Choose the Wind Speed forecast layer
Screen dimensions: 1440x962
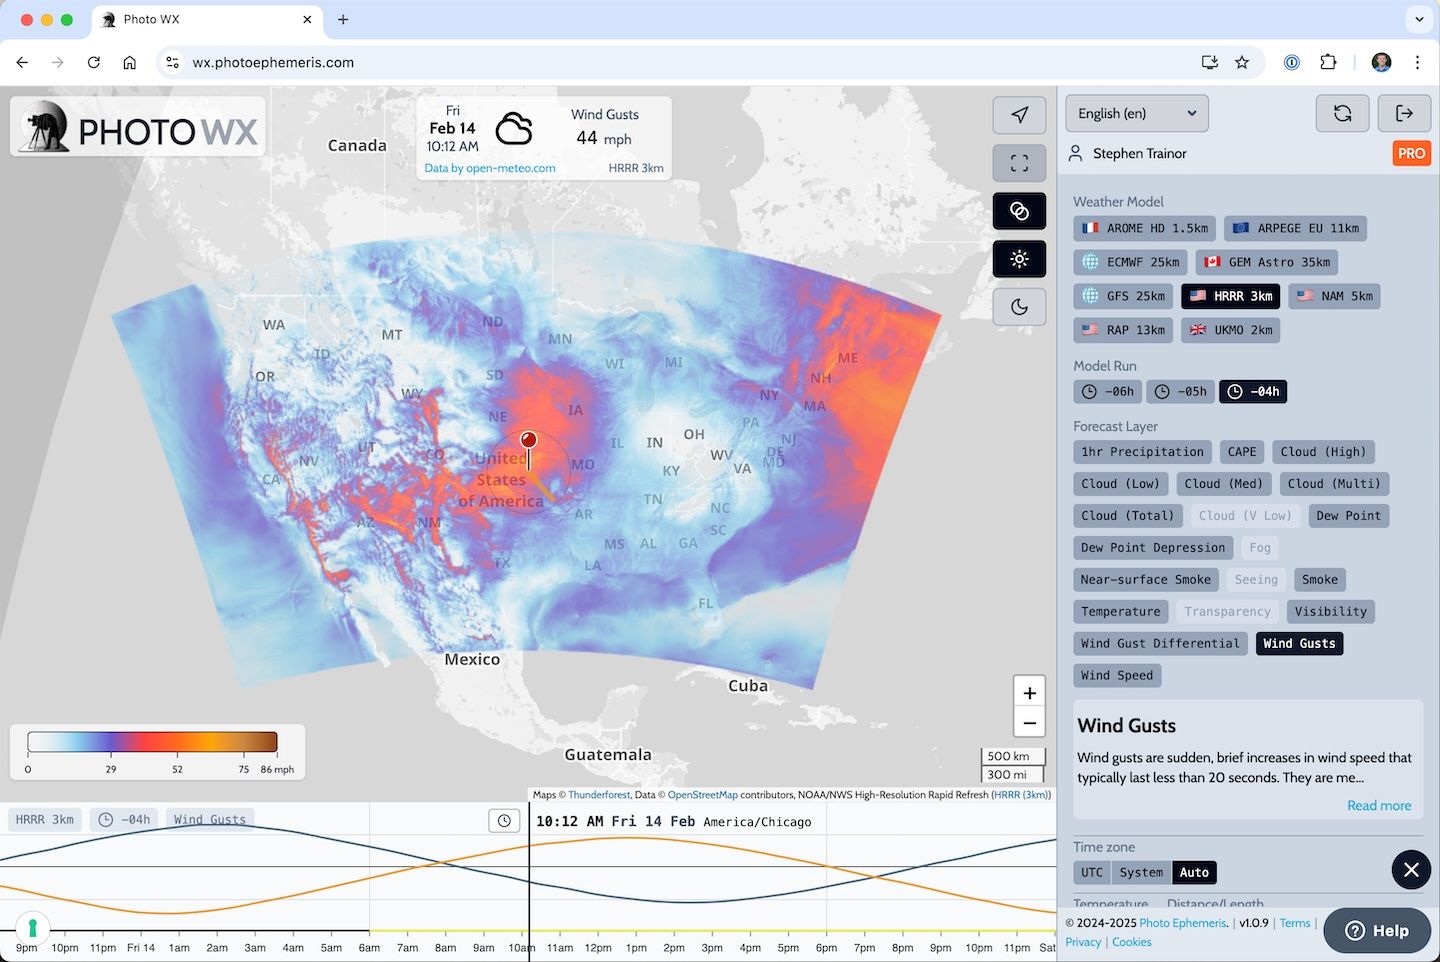(1117, 676)
